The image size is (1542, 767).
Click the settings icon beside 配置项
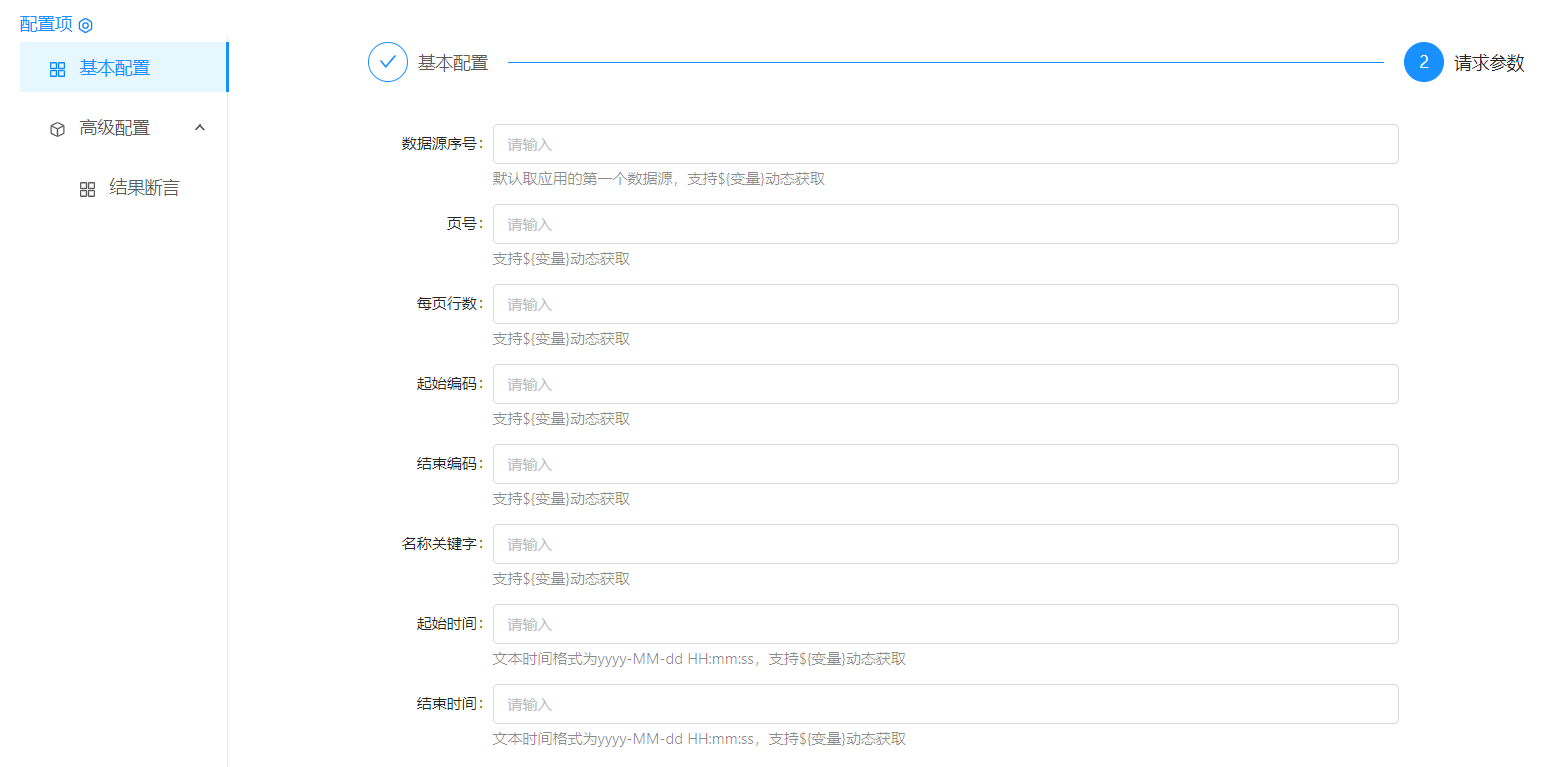coord(86,25)
